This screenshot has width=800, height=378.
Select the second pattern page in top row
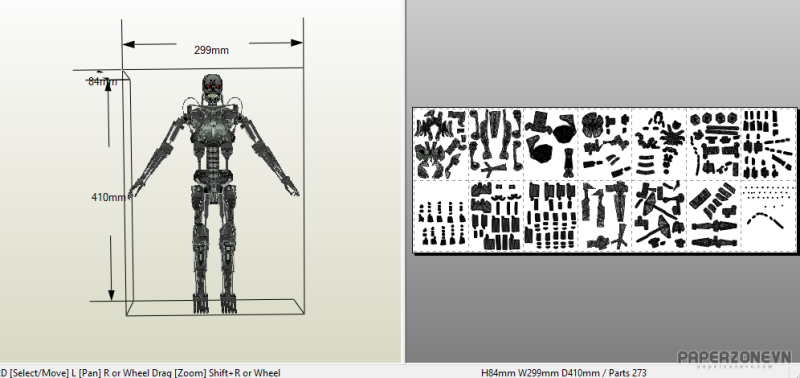point(496,144)
